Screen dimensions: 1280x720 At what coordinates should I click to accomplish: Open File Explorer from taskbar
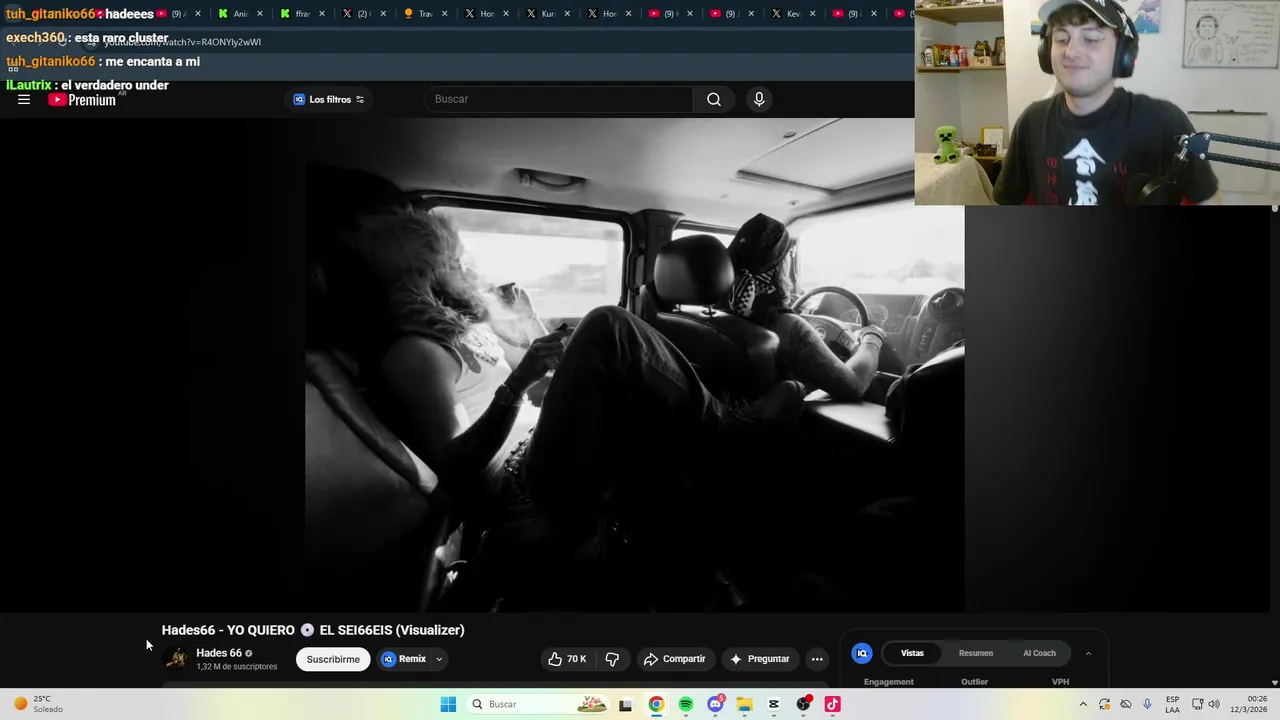pos(744,704)
